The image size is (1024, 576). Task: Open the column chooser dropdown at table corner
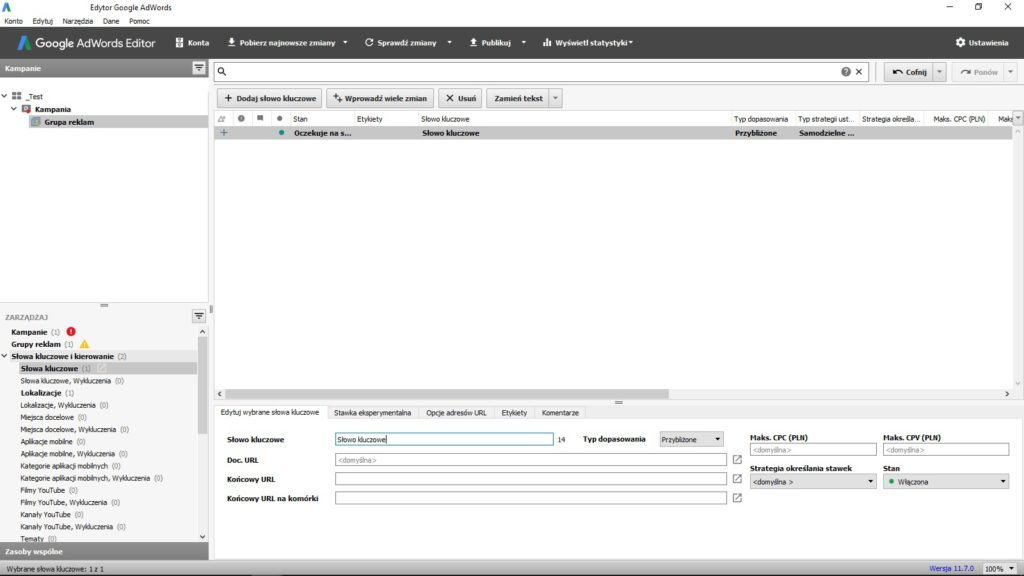[1017, 118]
